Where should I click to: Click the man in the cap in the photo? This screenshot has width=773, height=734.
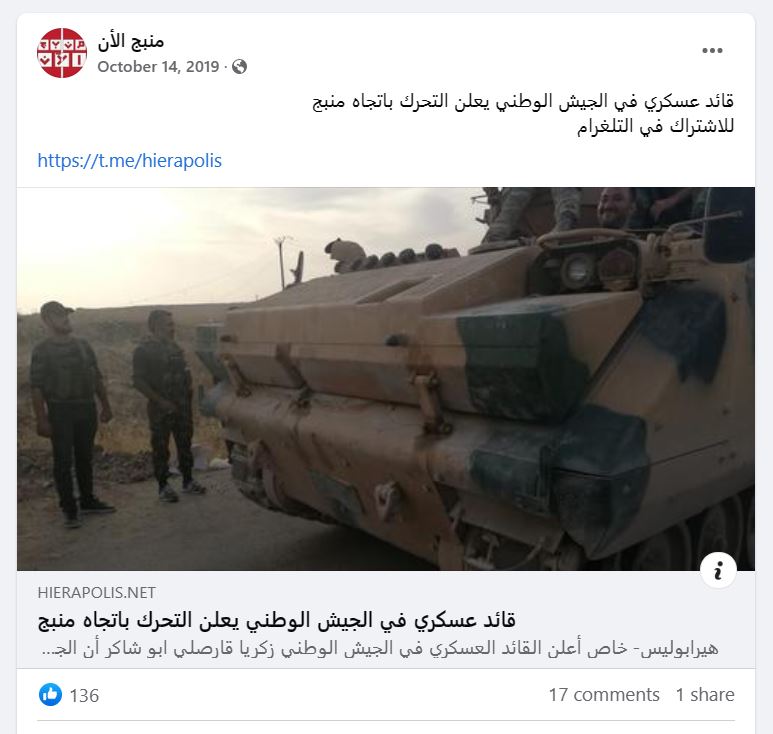(x=69, y=413)
